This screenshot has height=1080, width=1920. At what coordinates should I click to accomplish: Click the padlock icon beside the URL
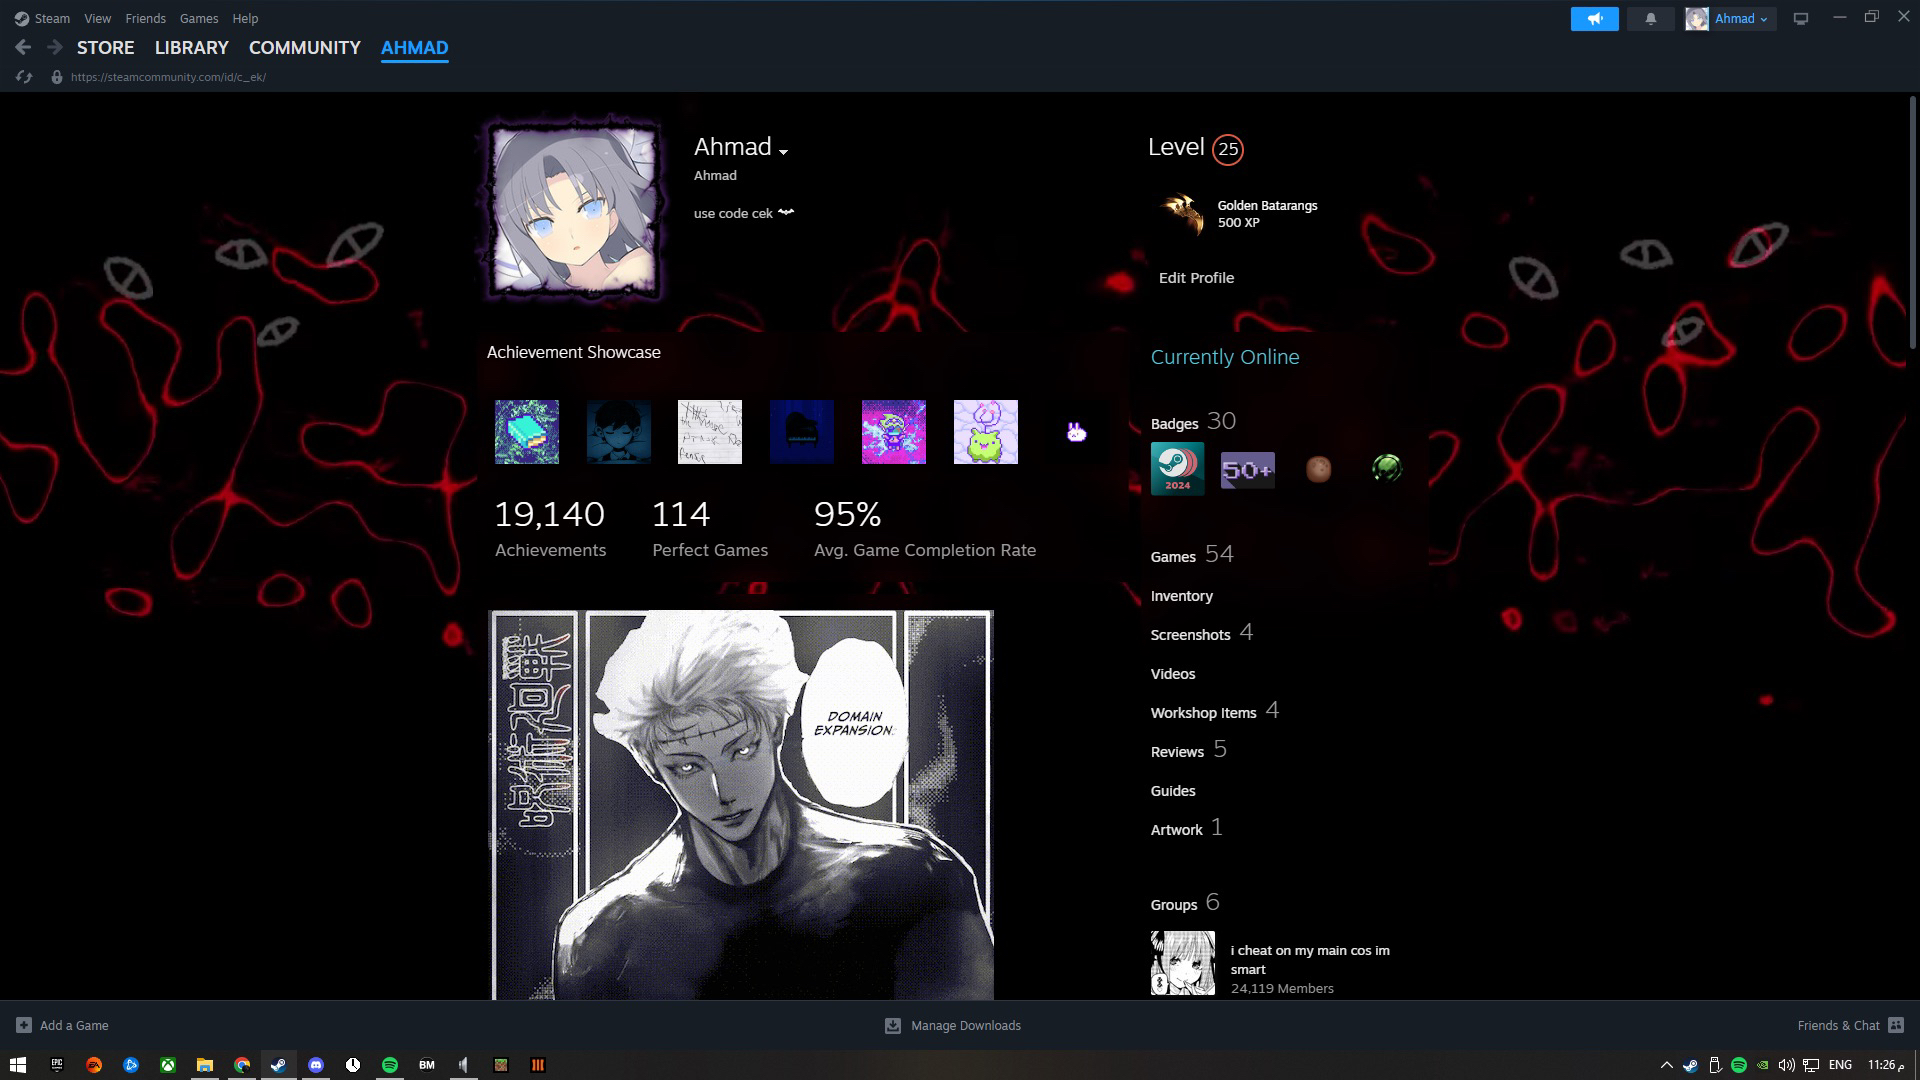57,77
